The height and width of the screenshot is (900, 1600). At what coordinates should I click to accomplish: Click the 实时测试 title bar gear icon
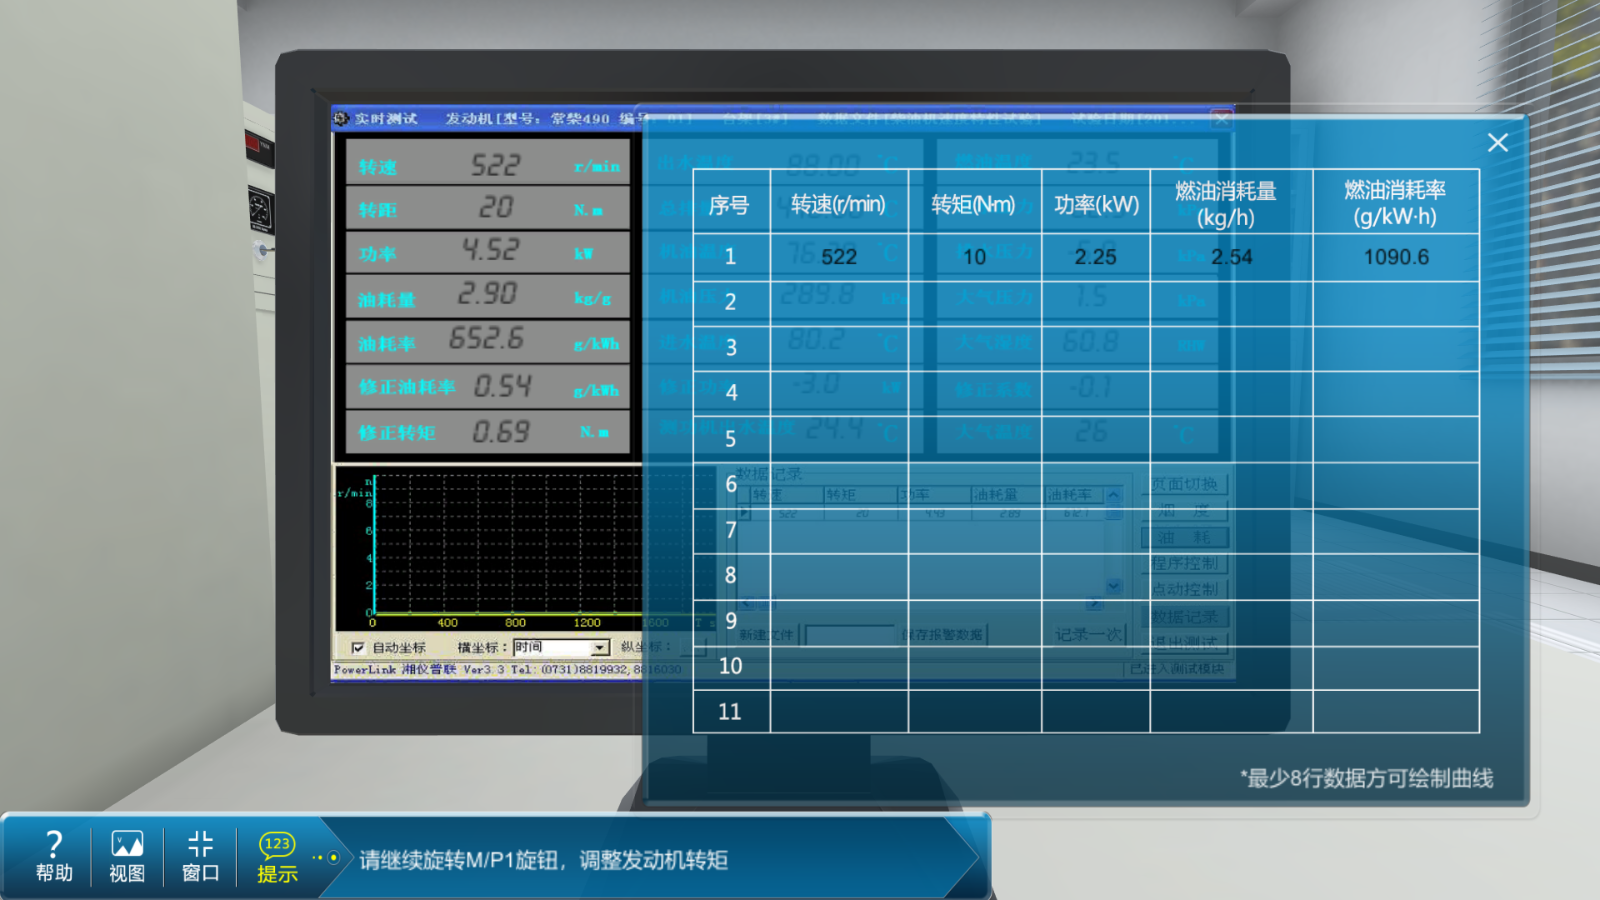tap(342, 119)
